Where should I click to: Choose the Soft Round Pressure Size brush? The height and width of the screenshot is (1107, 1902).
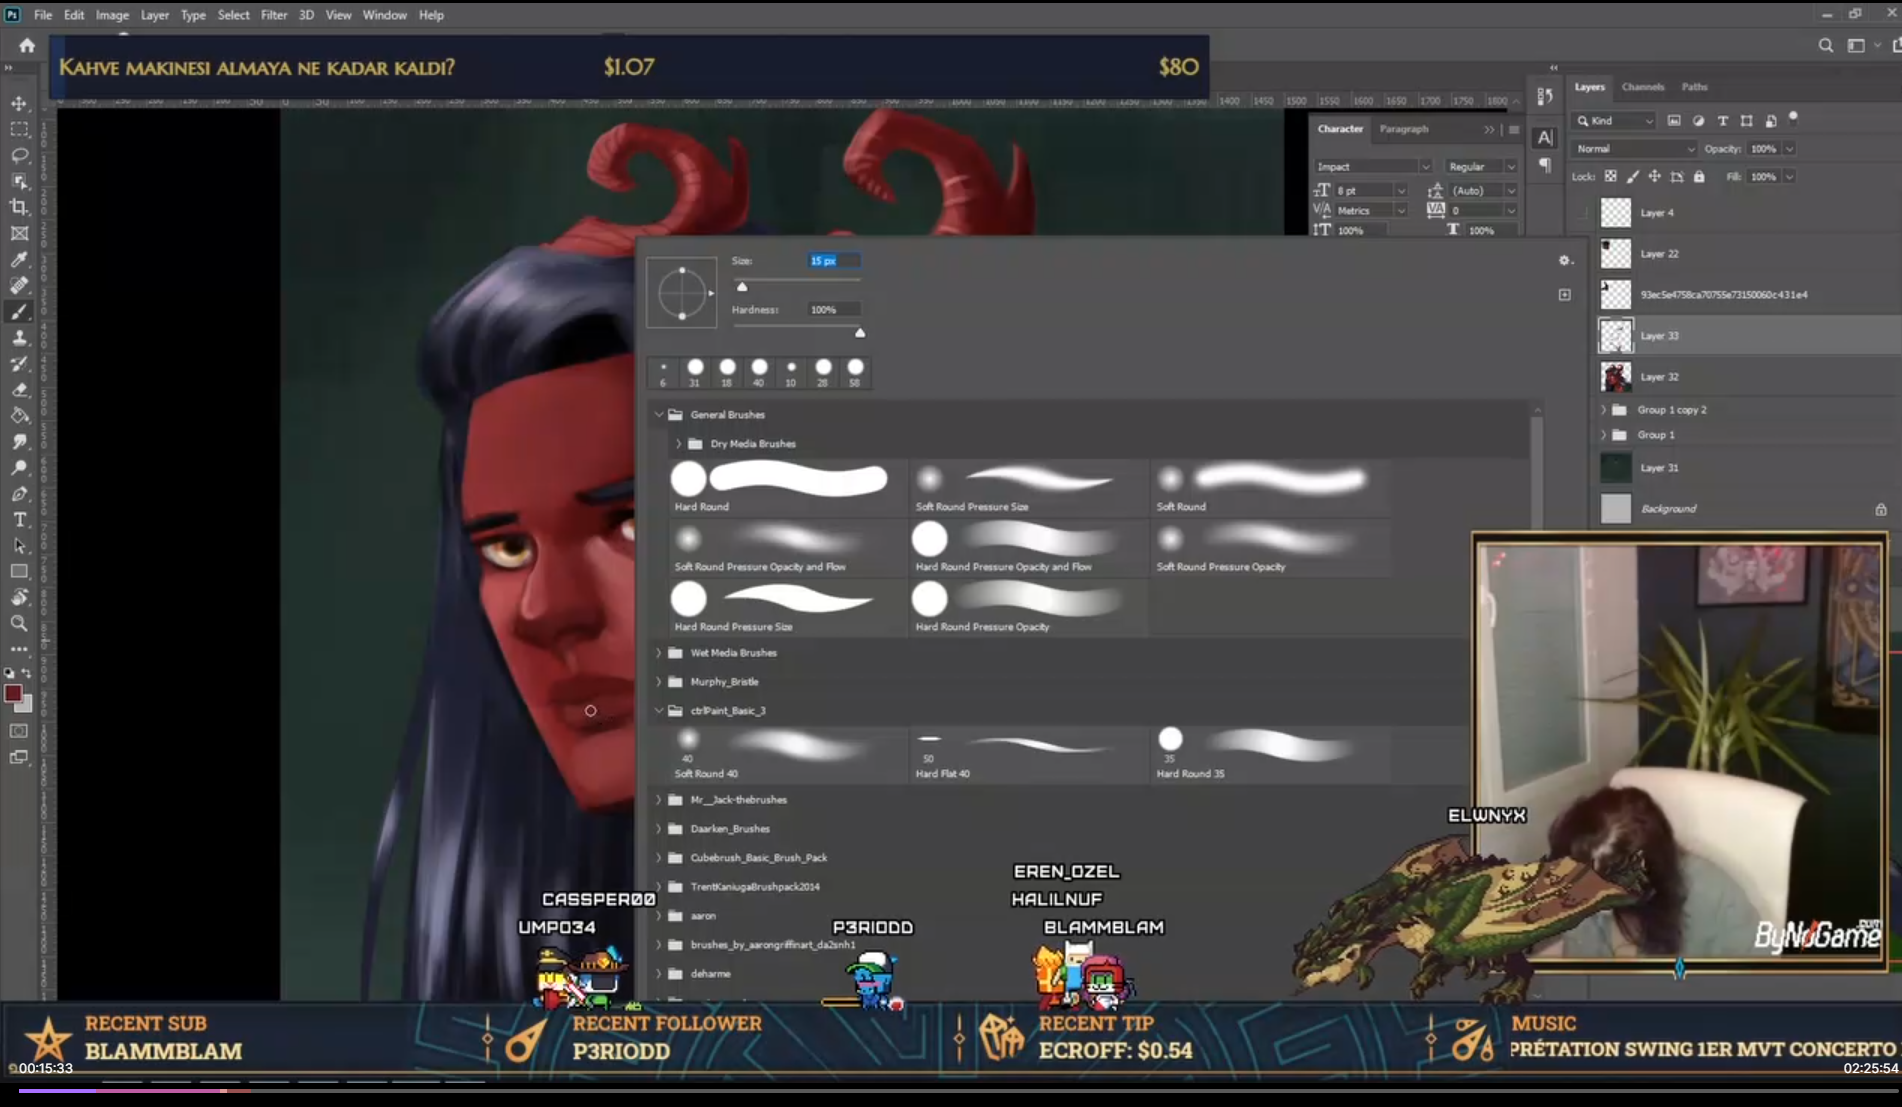coord(1028,487)
